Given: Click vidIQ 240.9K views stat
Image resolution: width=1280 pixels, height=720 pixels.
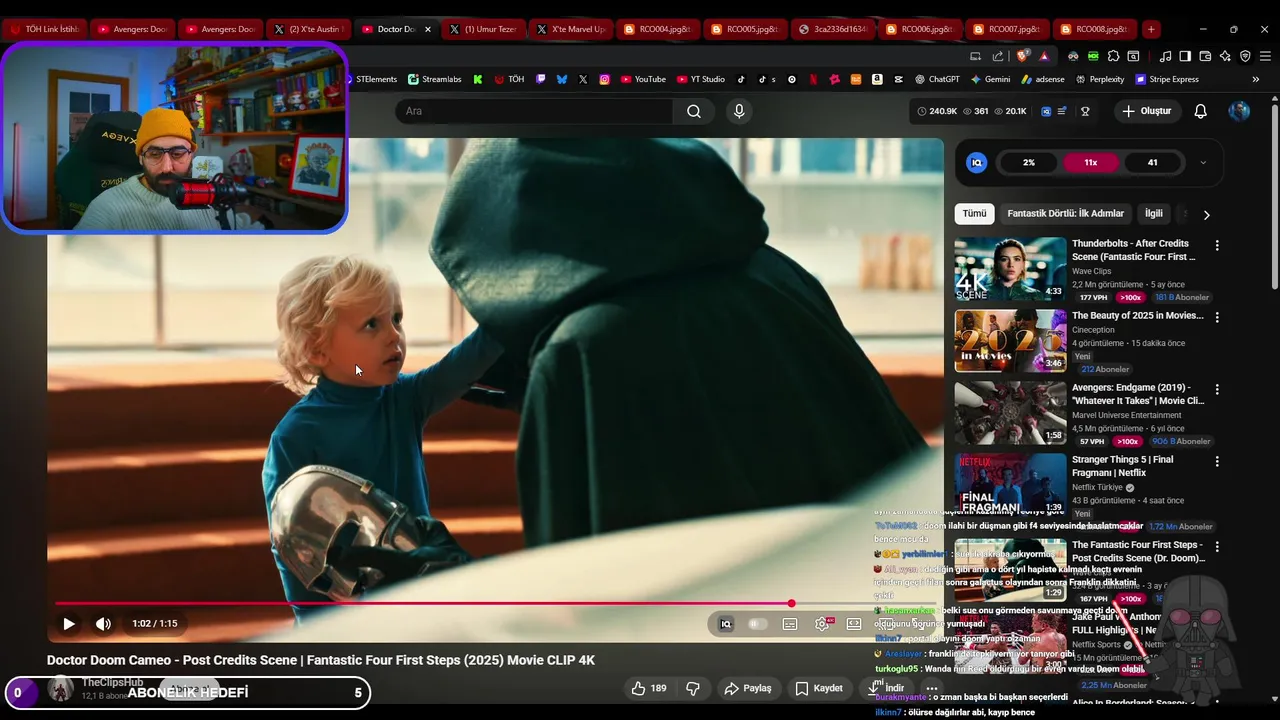Looking at the screenshot, I should [x=937, y=111].
